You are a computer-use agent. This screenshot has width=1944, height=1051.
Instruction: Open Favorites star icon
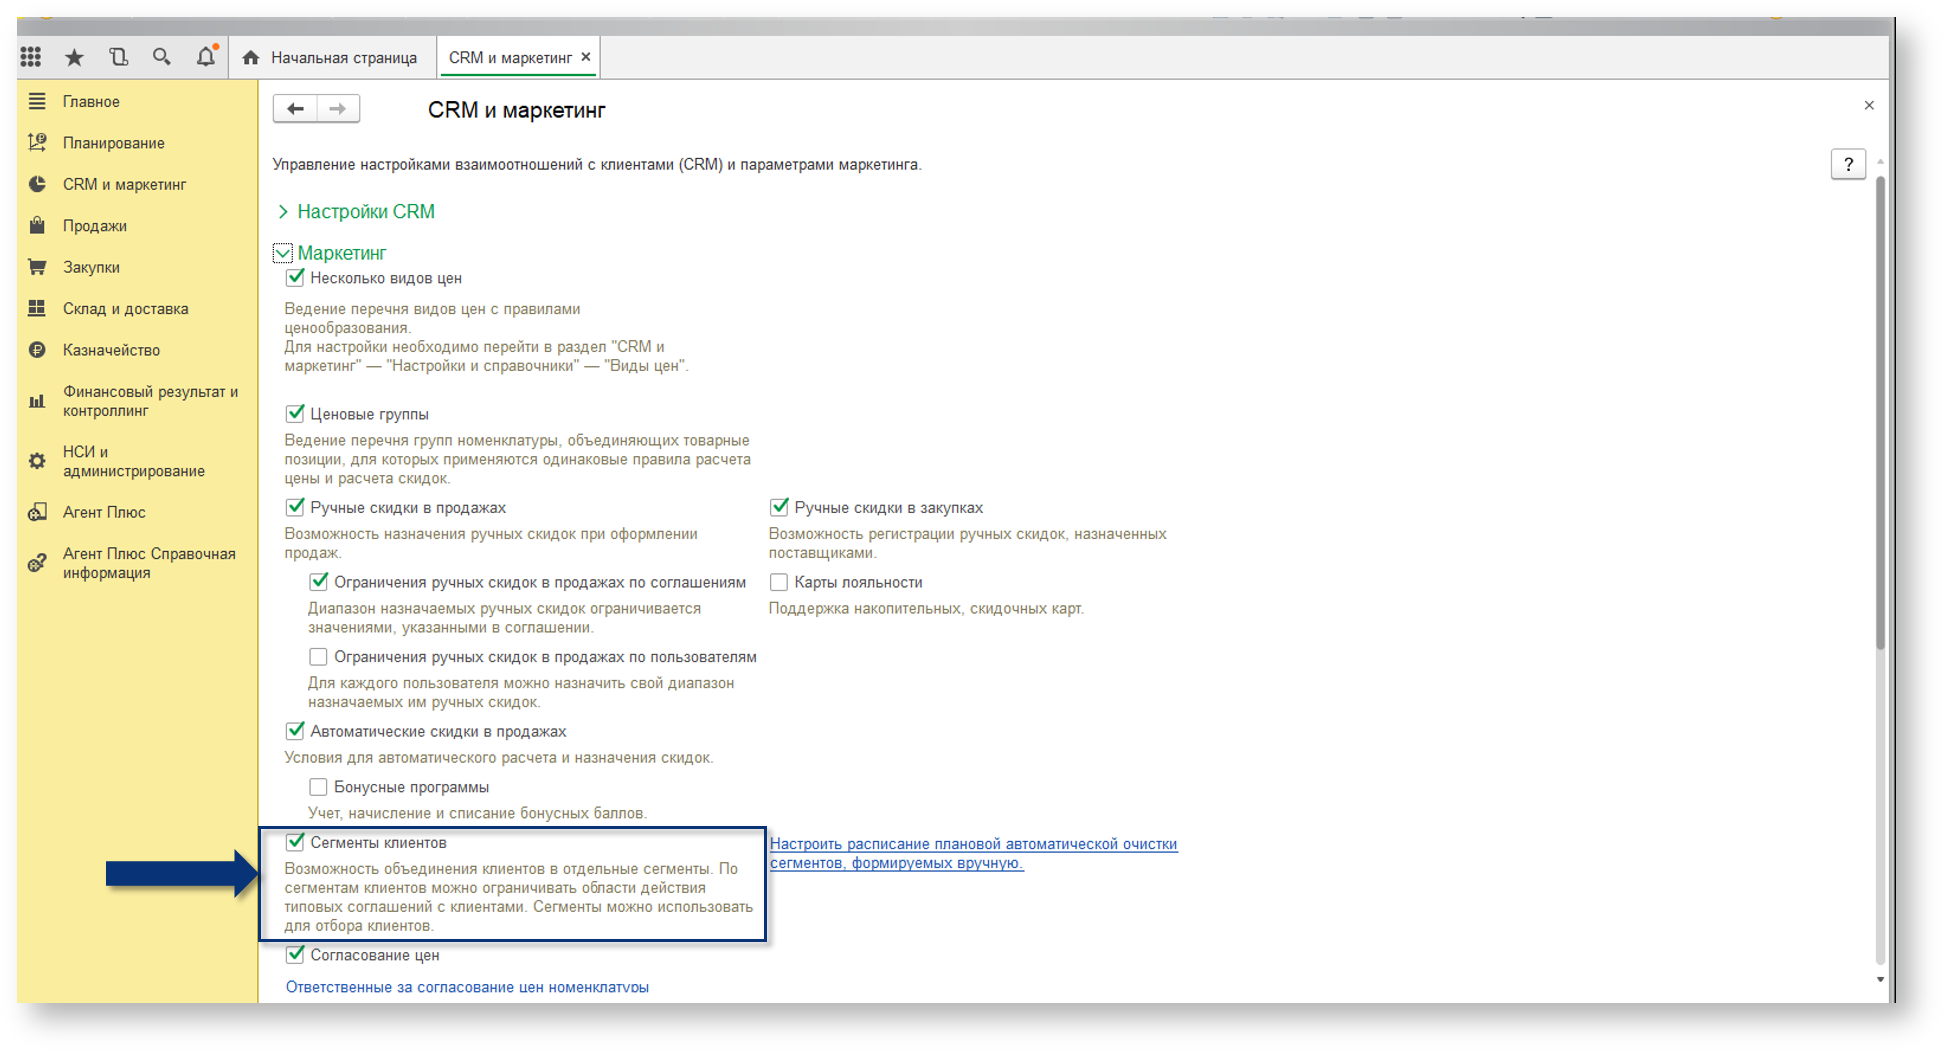point(74,57)
